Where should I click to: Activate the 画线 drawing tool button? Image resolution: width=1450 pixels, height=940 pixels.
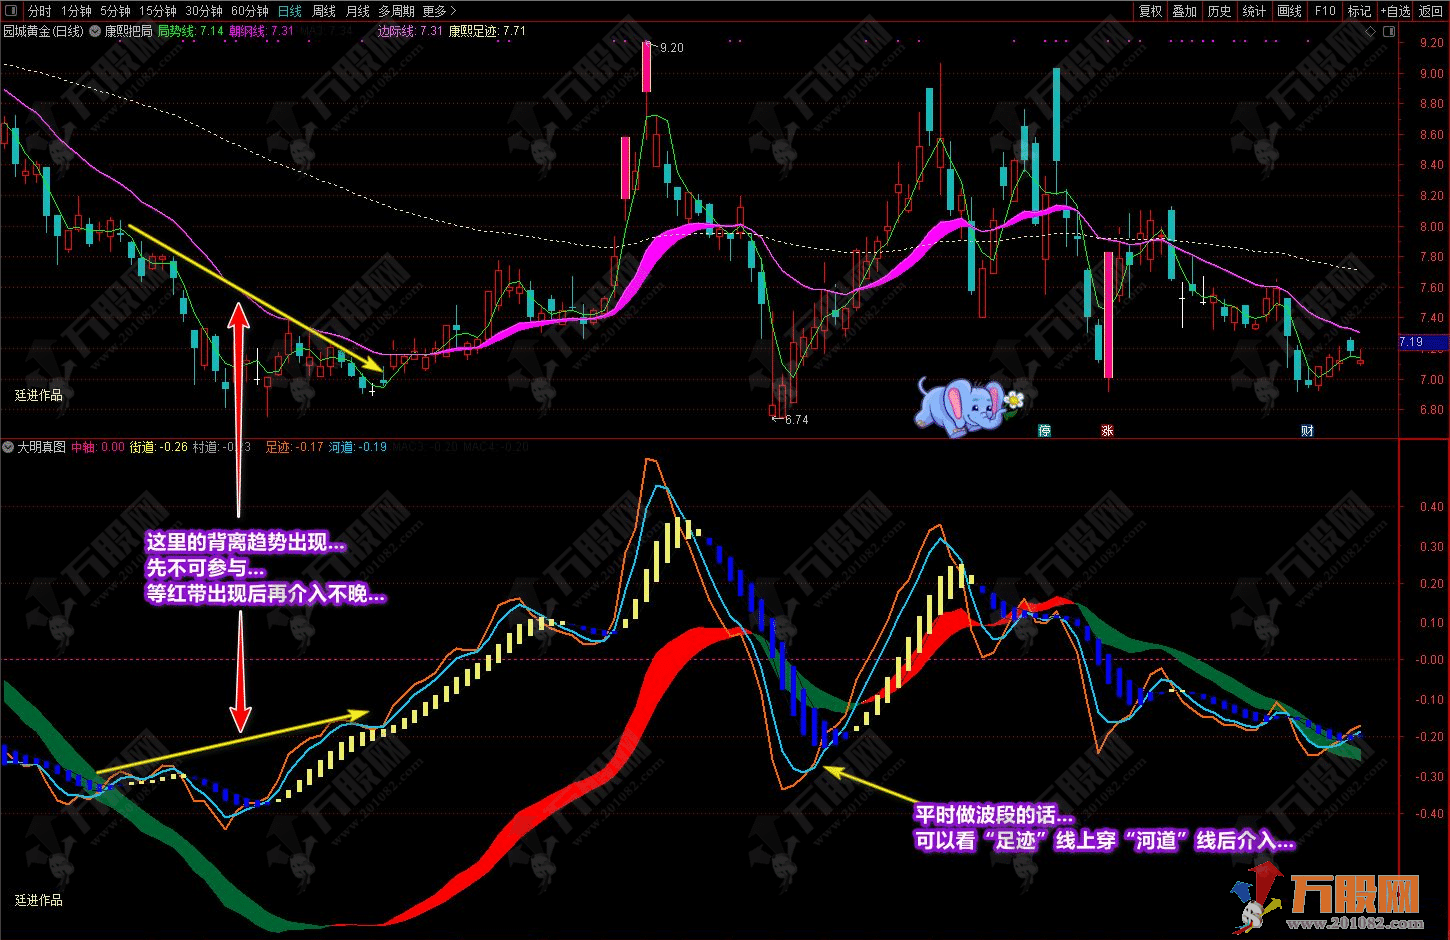(1289, 11)
